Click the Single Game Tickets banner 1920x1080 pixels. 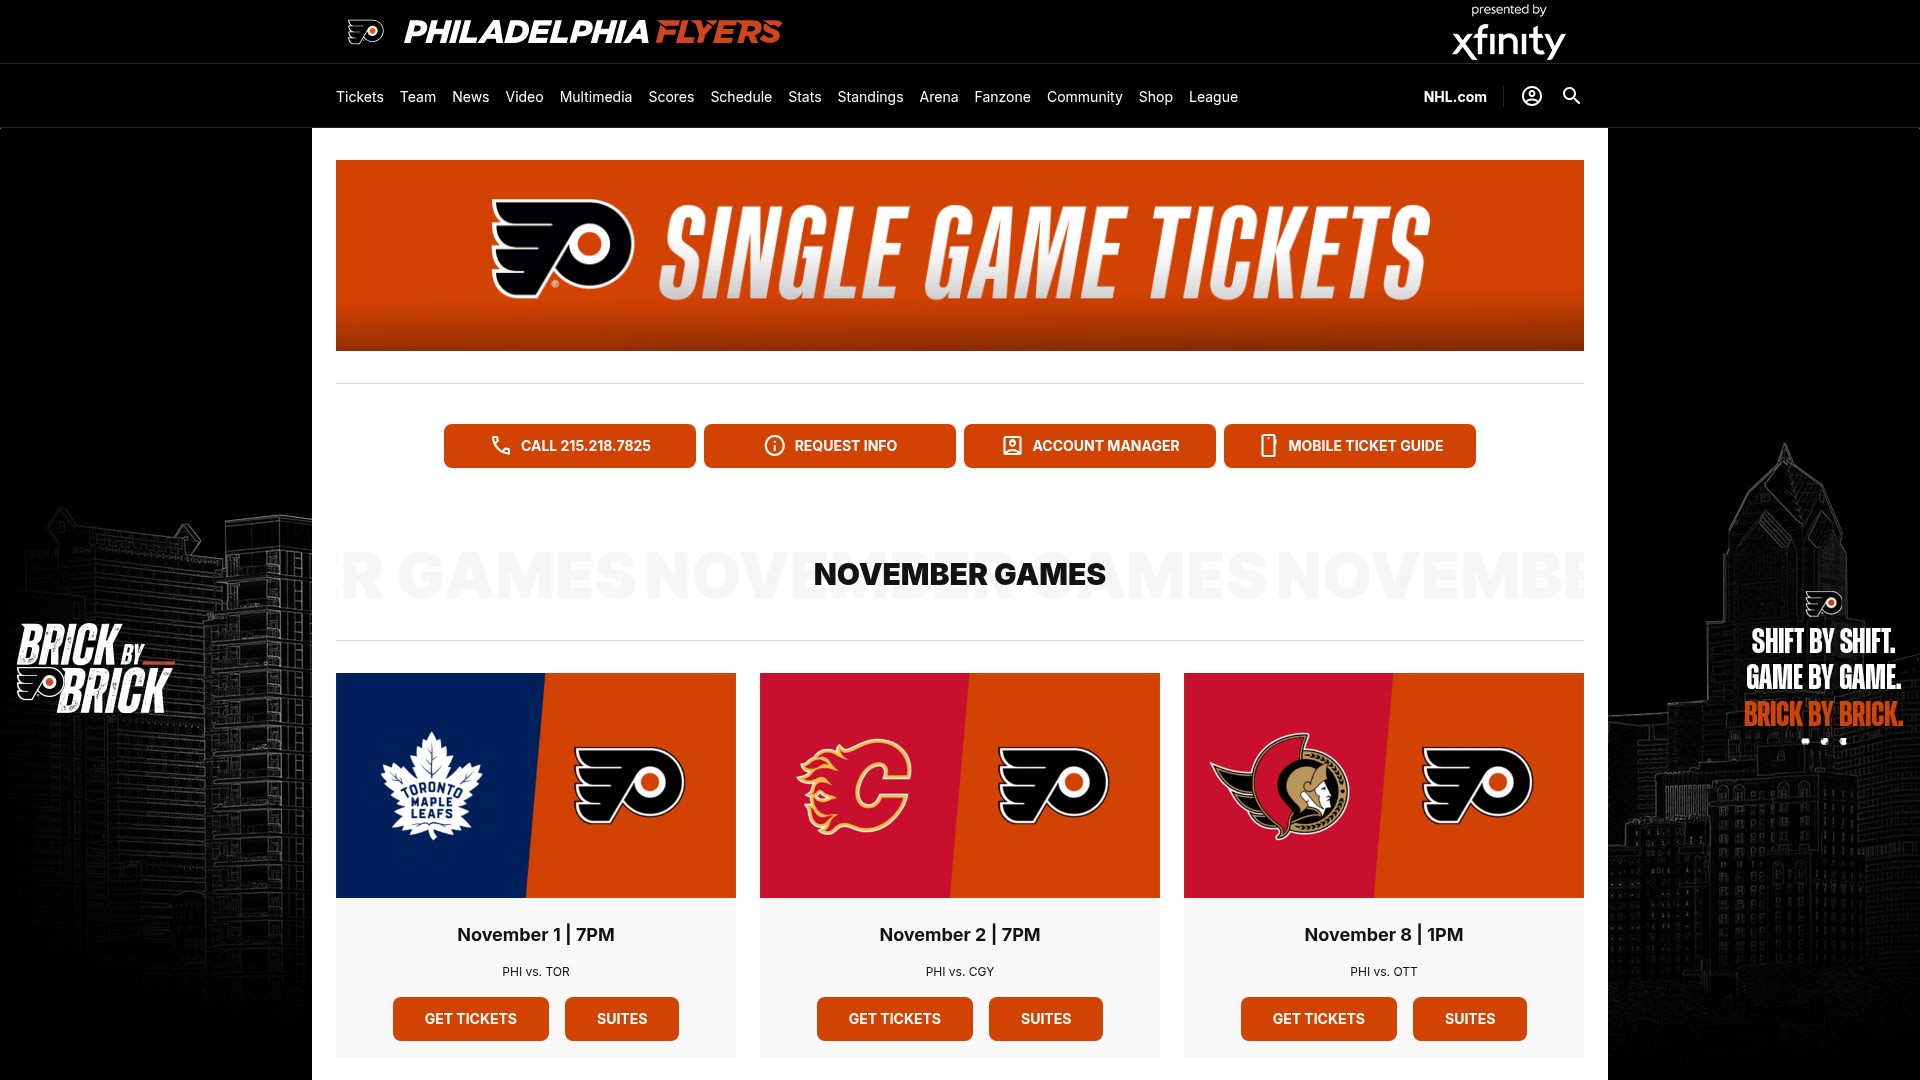[960, 255]
